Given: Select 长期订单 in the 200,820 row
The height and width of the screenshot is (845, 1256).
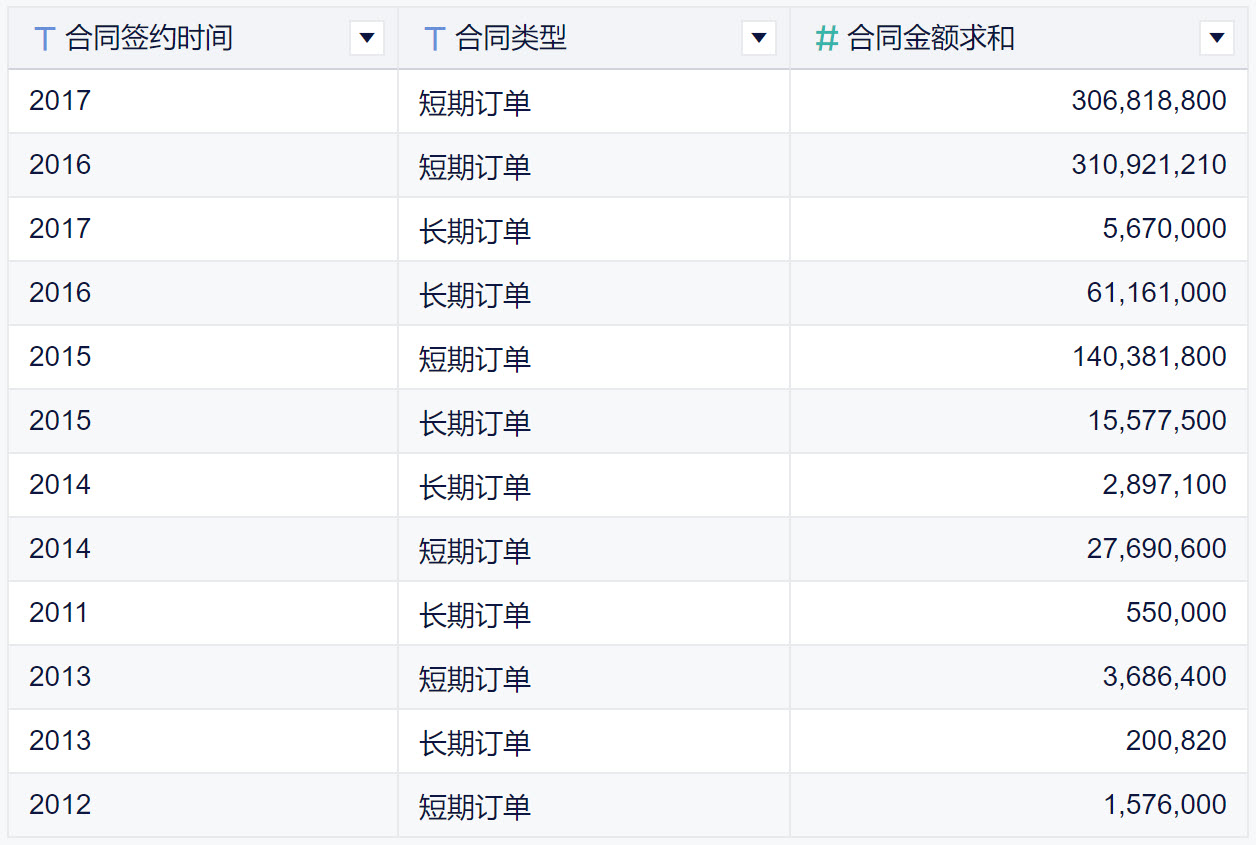Looking at the screenshot, I should 475,743.
